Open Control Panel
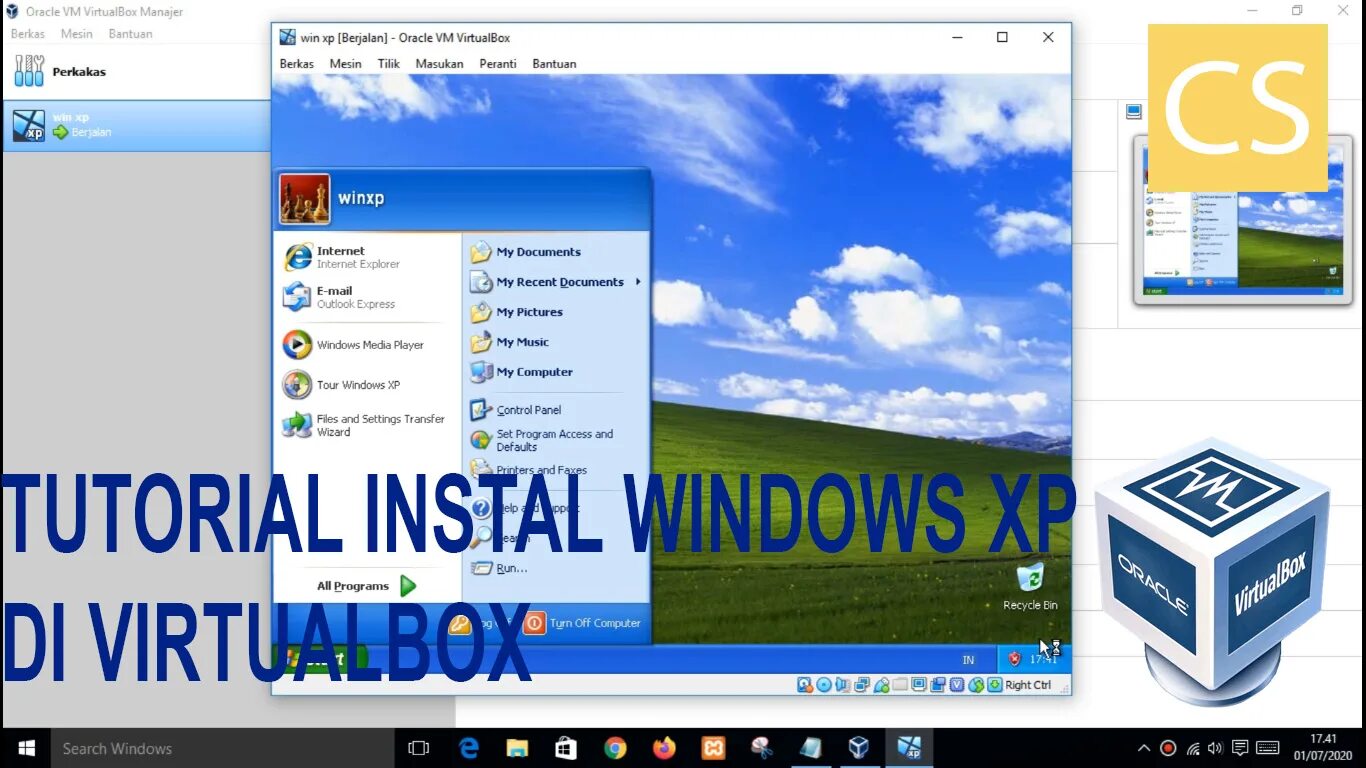The height and width of the screenshot is (768, 1366). 516,410
